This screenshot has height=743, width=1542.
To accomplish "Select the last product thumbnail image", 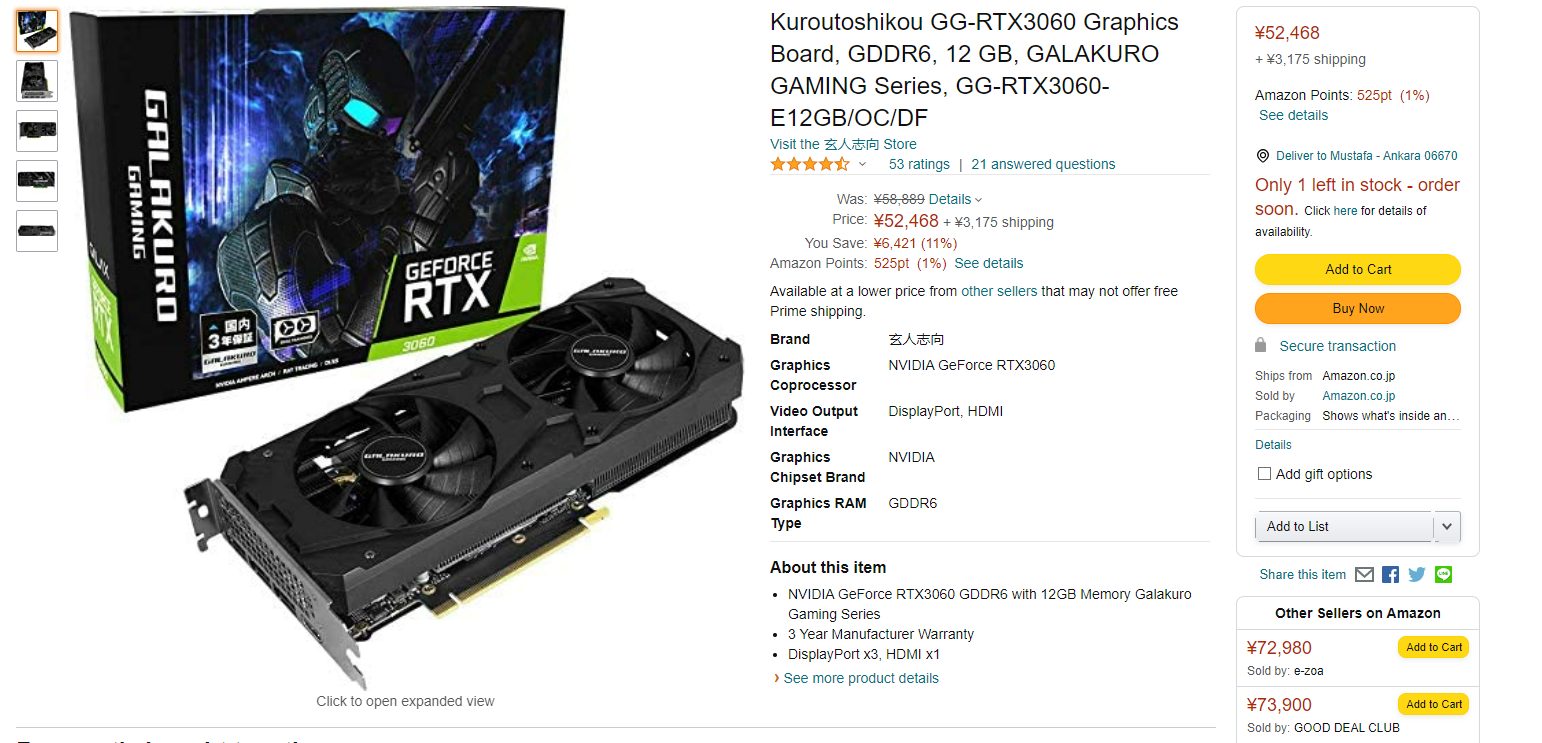I will click(x=37, y=231).
